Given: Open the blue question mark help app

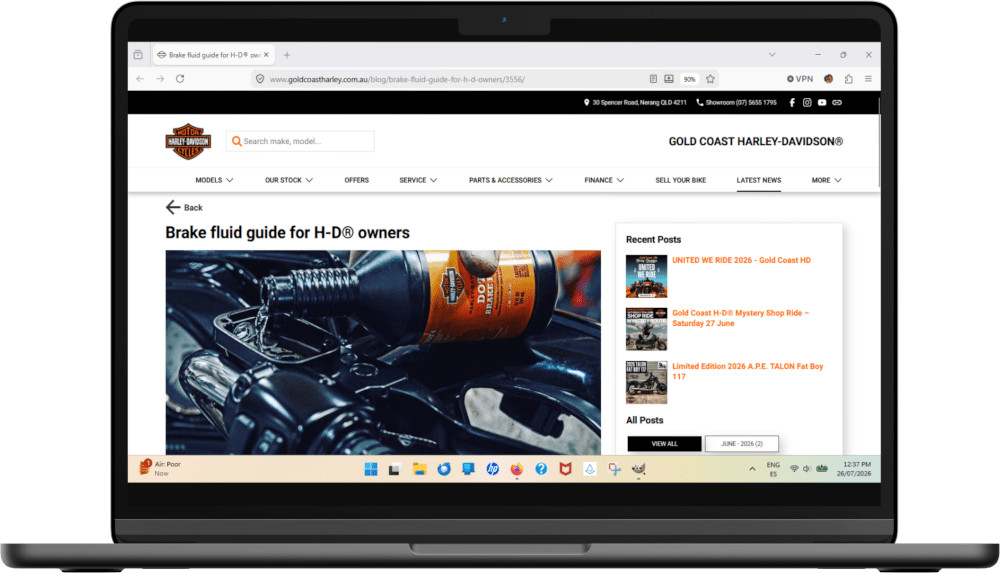Looking at the screenshot, I should click(541, 470).
